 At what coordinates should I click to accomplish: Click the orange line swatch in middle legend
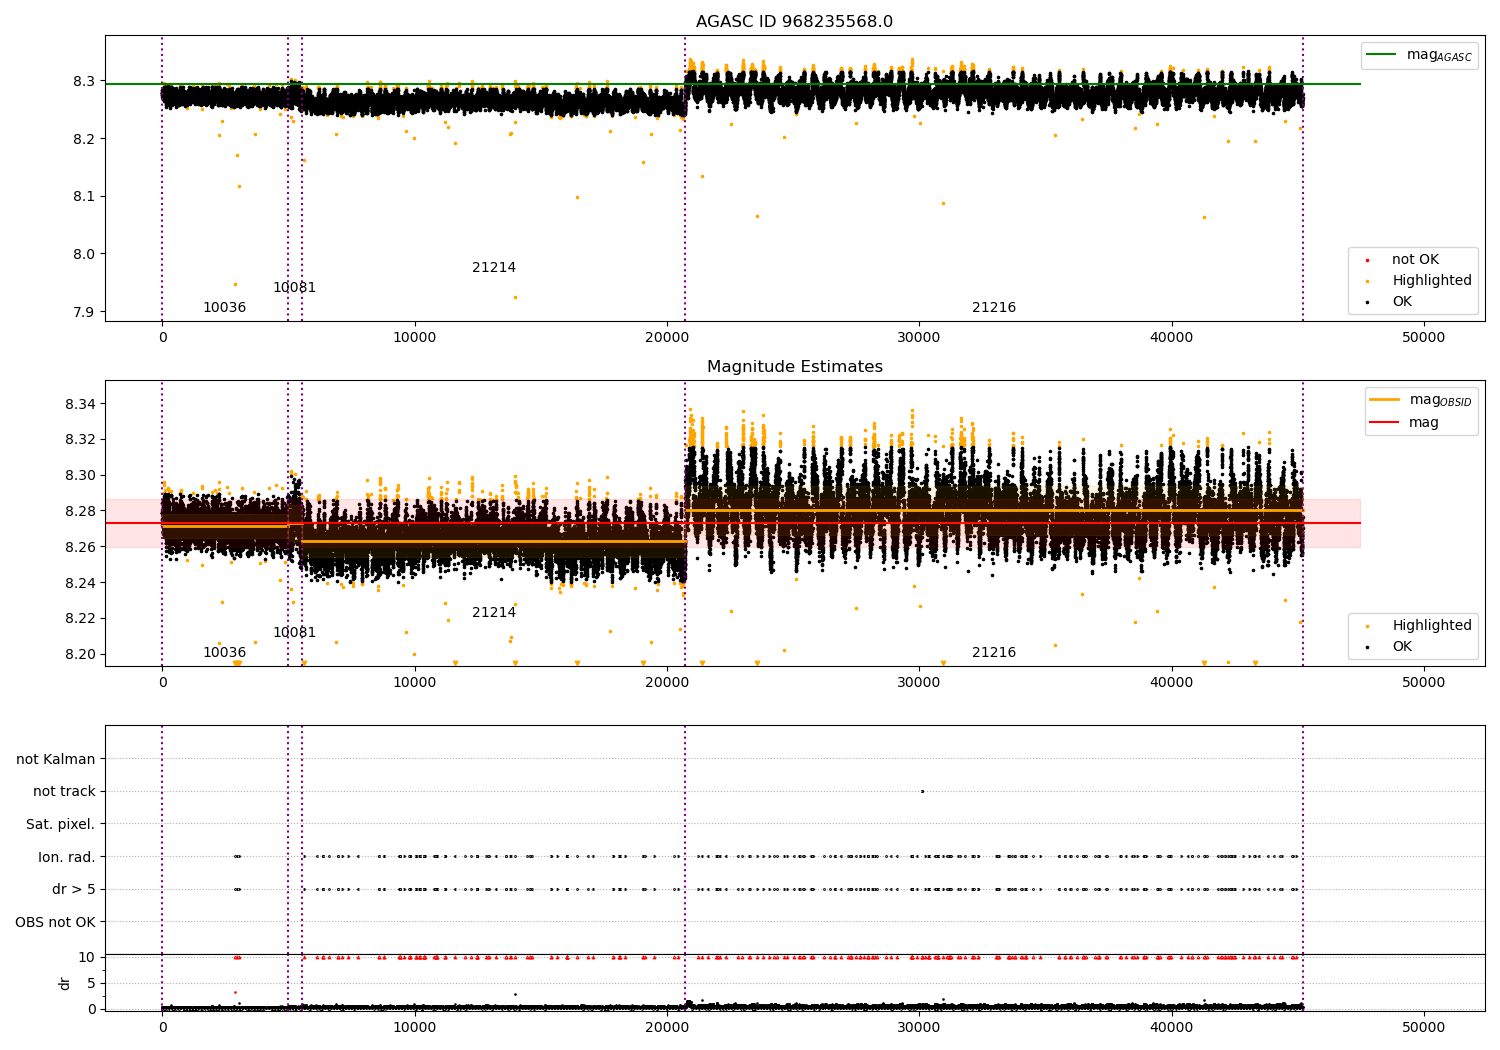(1385, 400)
